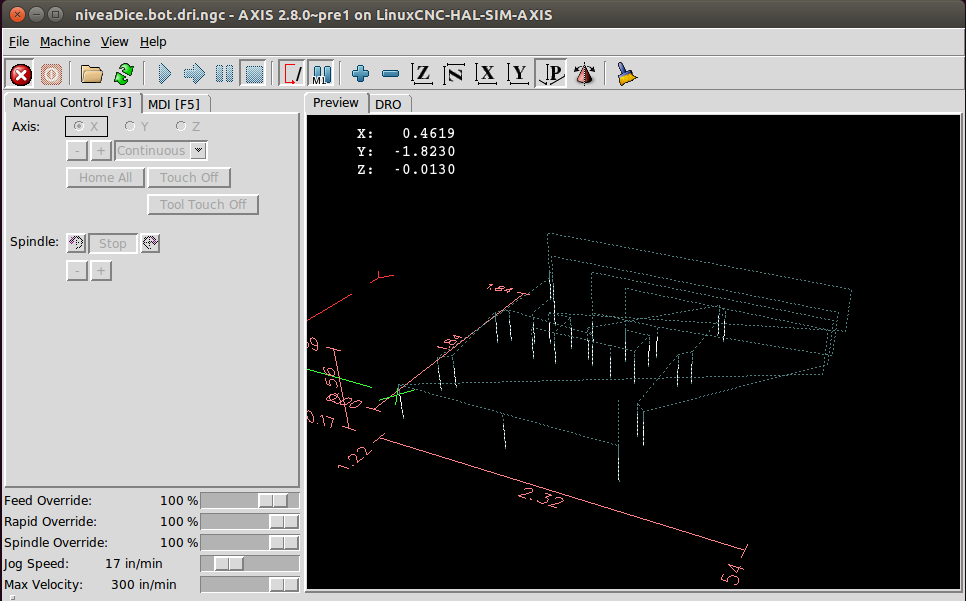Click the 2.32 dimension label in preview
The width and height of the screenshot is (966, 601).
click(x=541, y=497)
